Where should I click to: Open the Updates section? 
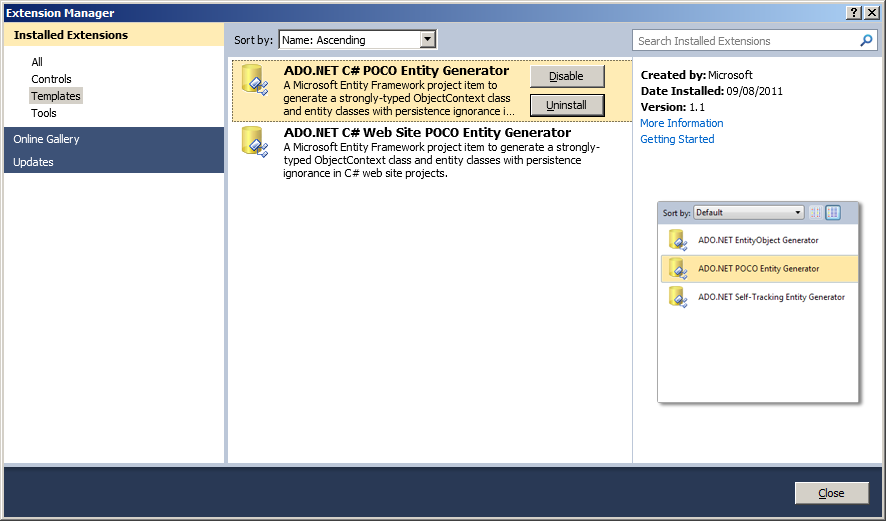pos(33,162)
